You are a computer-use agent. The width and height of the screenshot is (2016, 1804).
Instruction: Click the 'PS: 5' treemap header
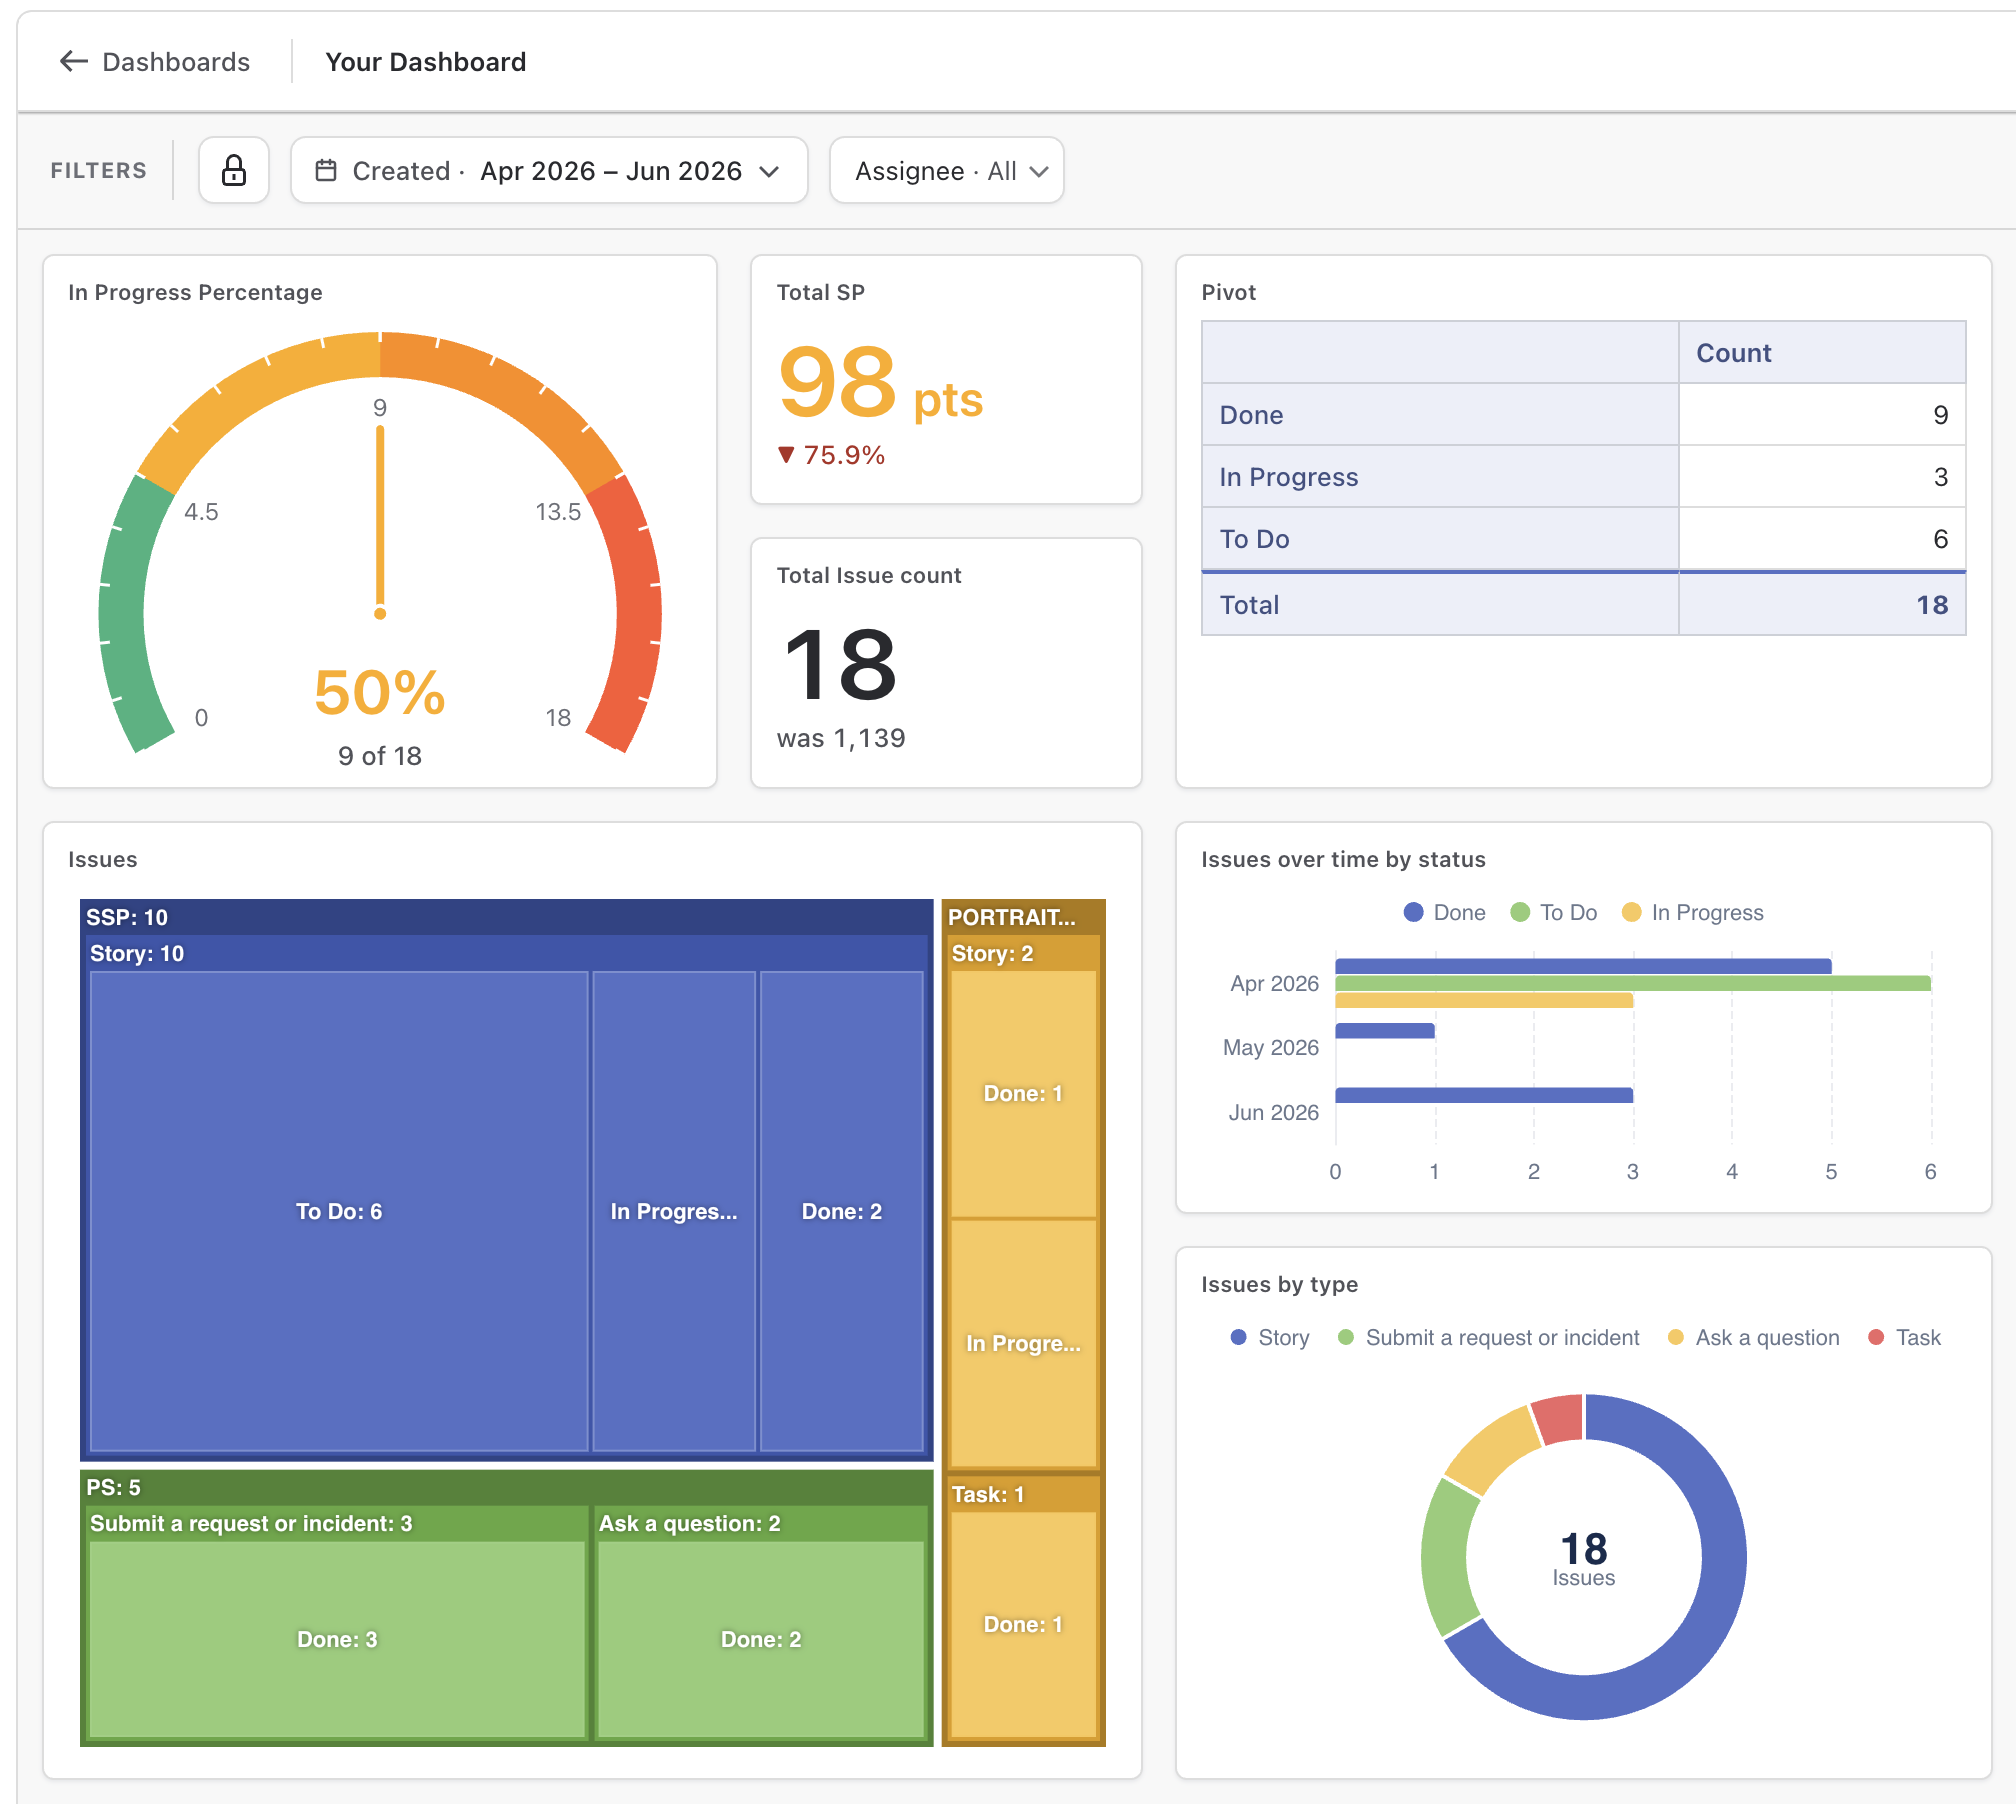pos(506,1487)
